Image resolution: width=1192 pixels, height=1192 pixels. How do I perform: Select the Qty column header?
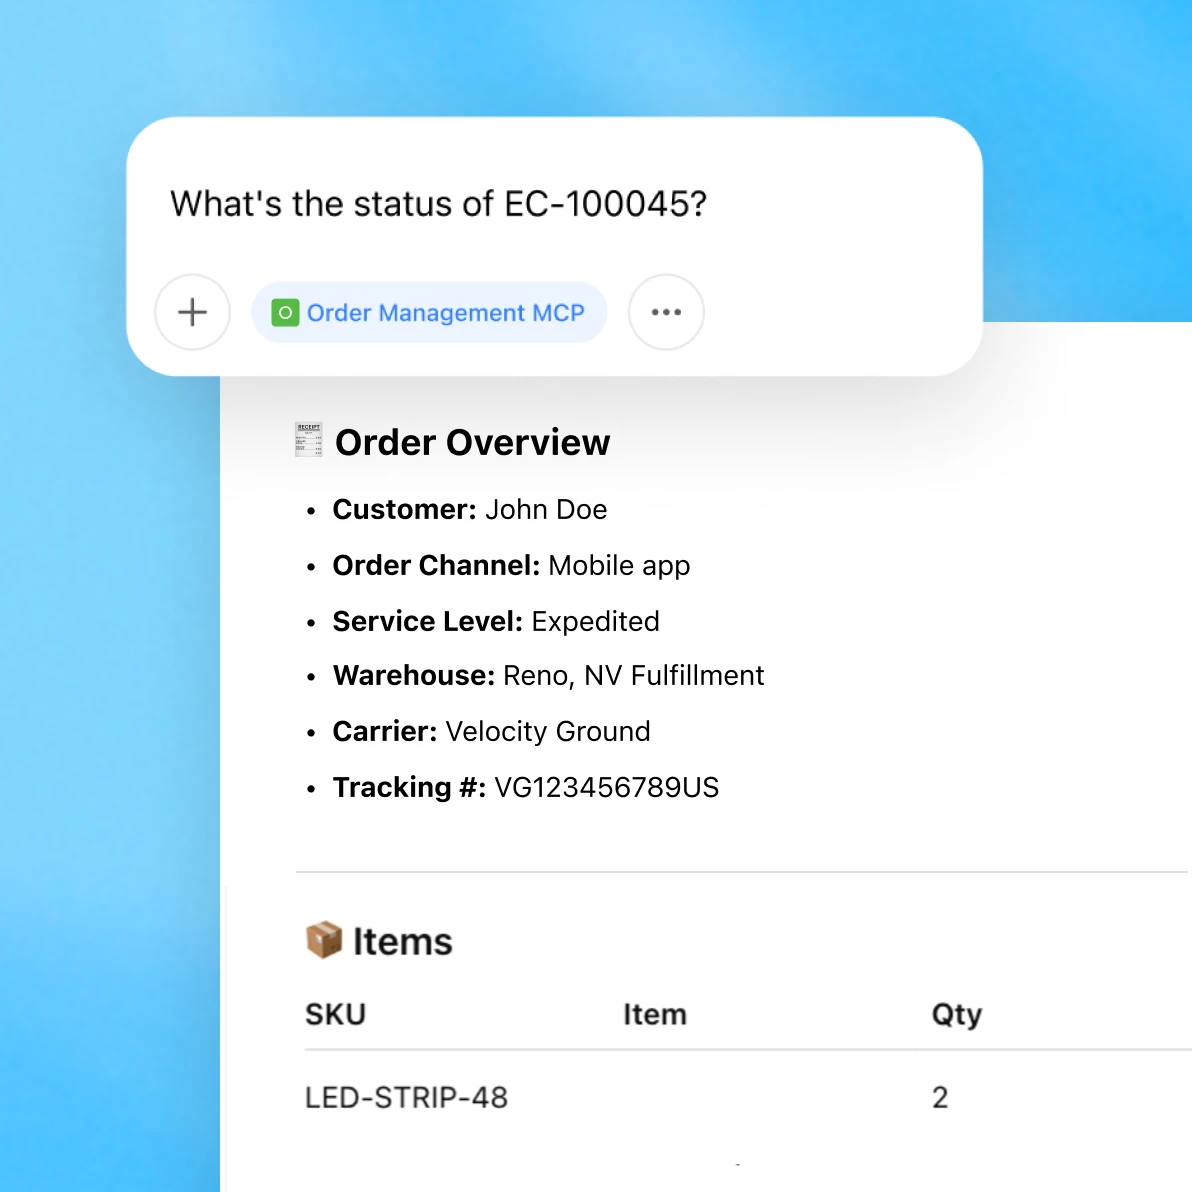coord(956,1014)
